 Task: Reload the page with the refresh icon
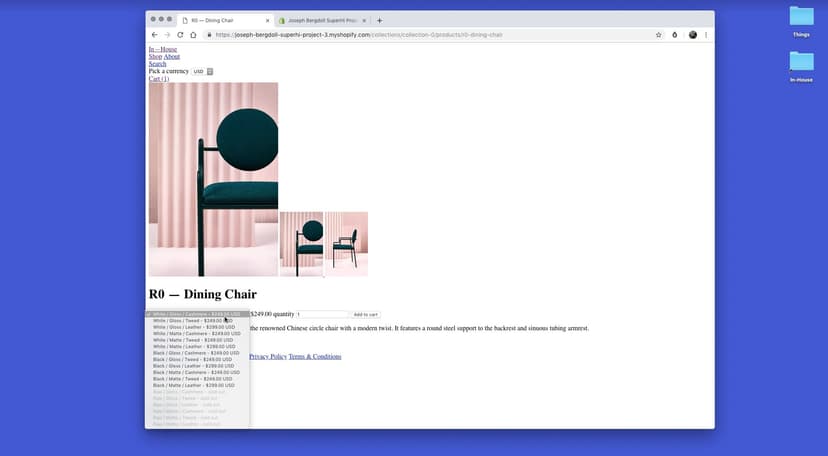coord(180,35)
